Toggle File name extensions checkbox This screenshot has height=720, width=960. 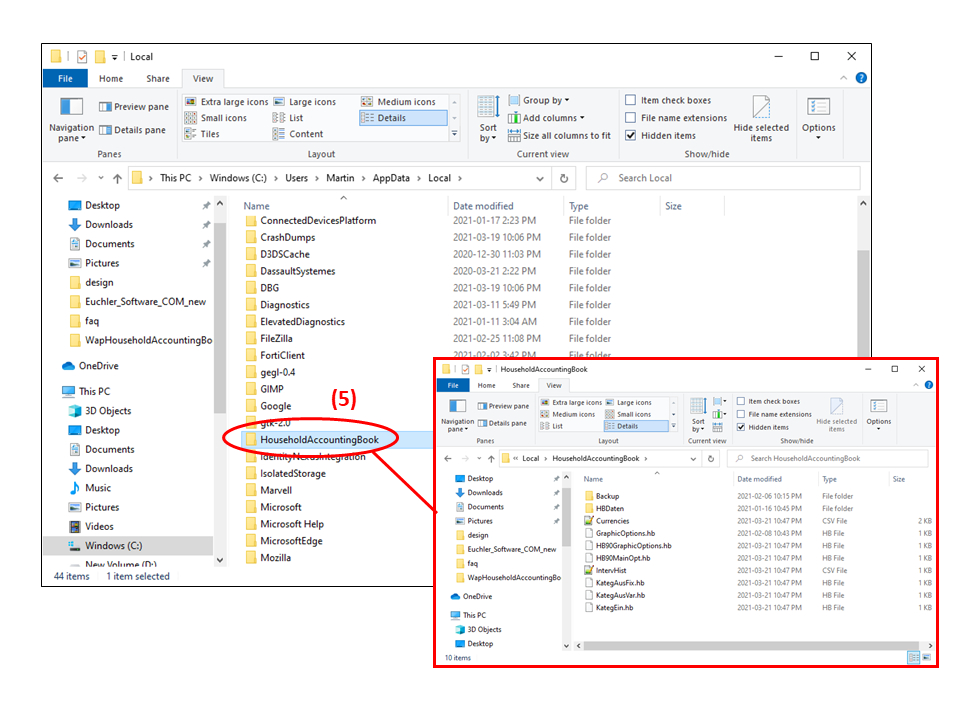click(x=631, y=118)
